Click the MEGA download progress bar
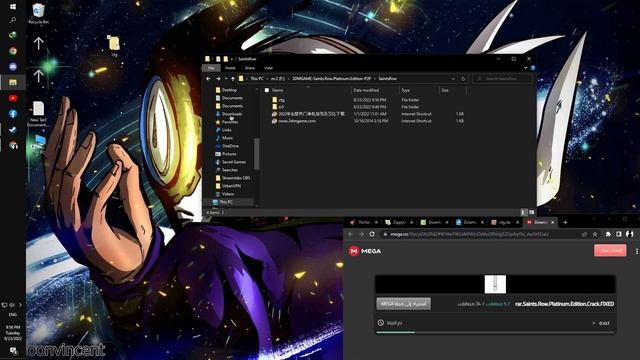The height and width of the screenshot is (360, 640). [495, 333]
